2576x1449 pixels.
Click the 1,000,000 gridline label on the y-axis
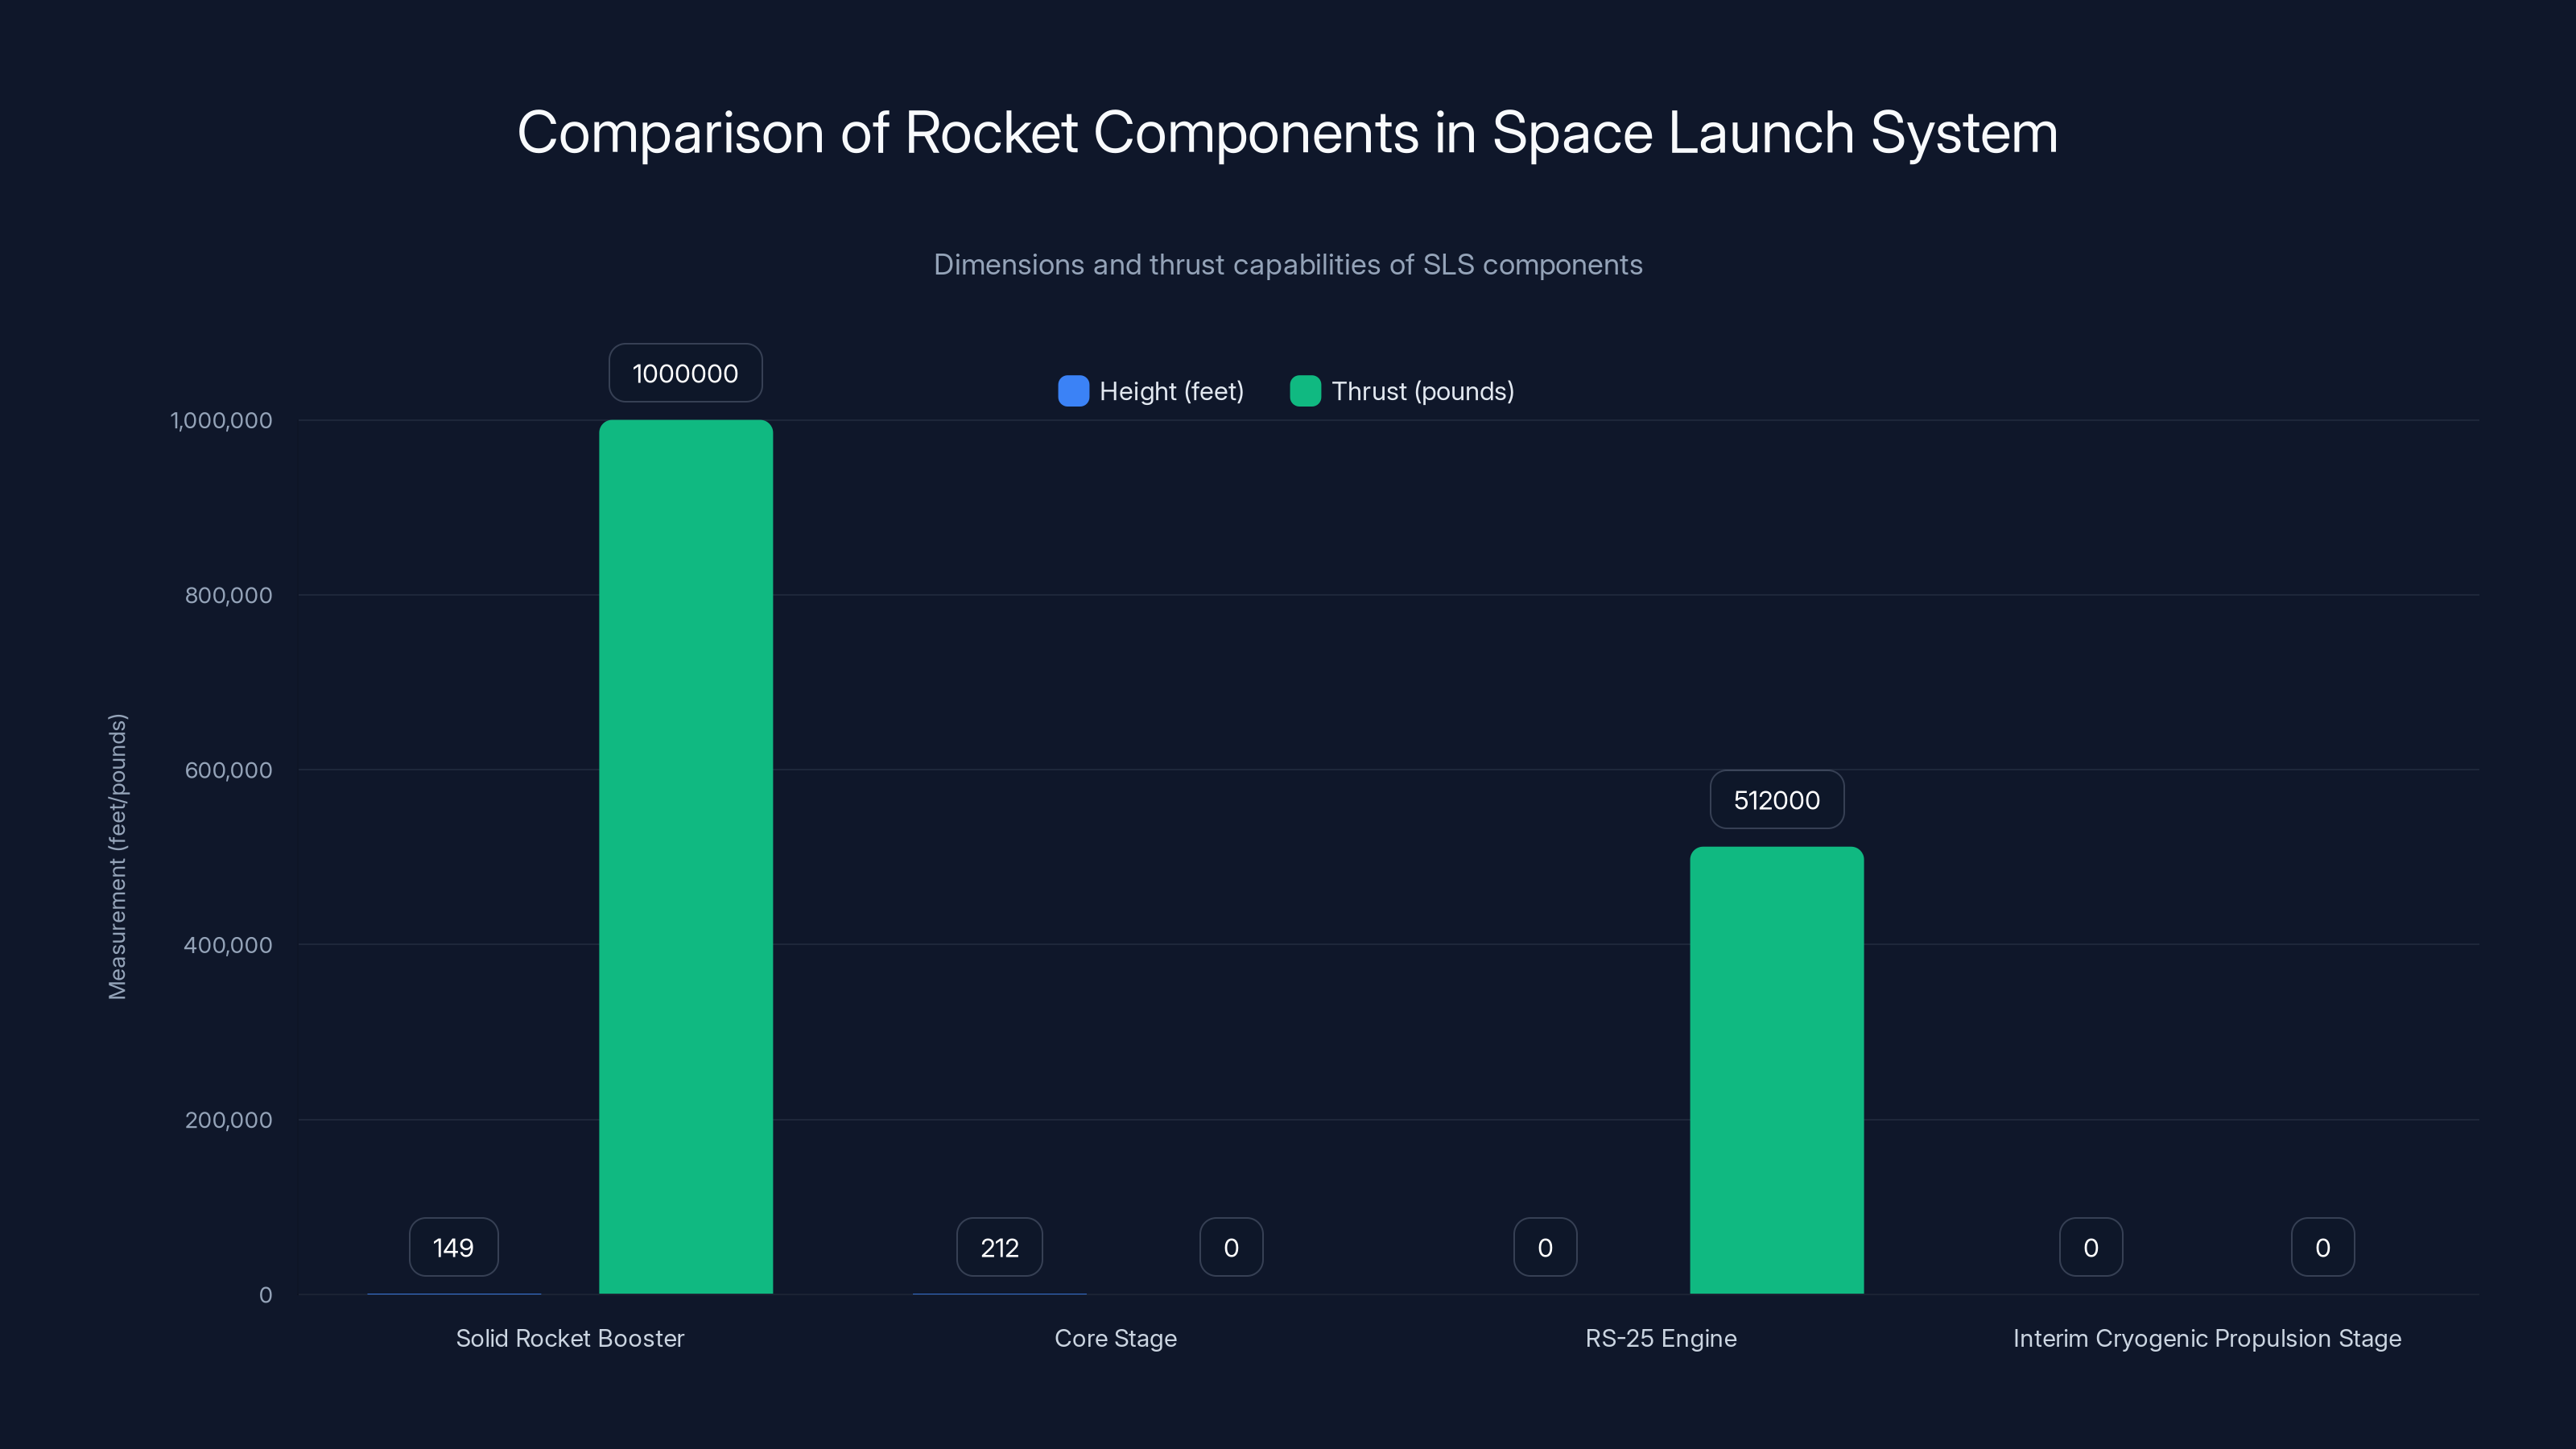(222, 420)
